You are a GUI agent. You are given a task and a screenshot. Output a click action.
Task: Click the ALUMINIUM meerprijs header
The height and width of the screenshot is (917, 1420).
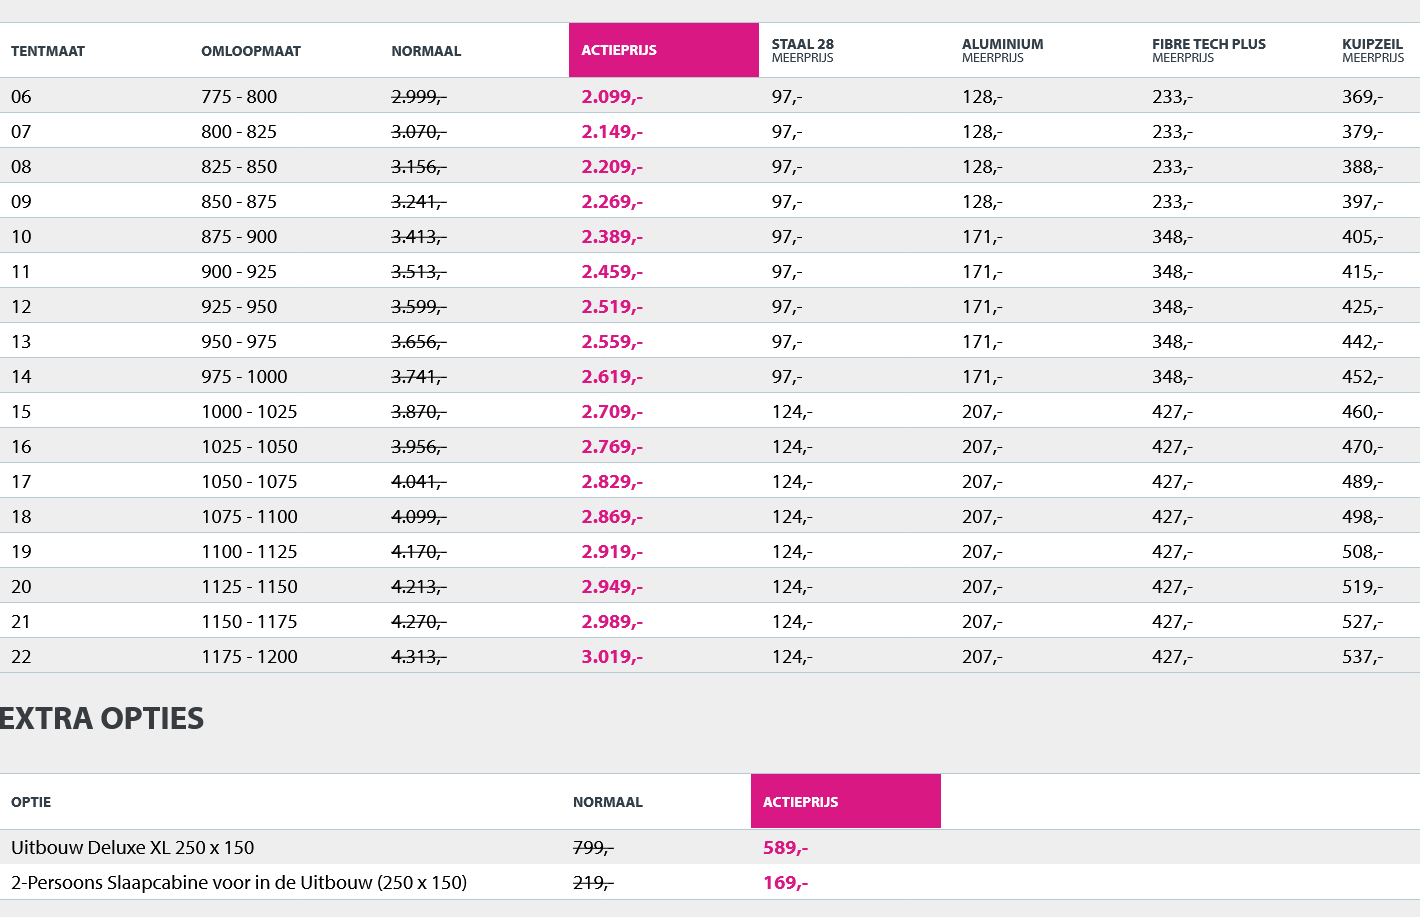(x=1002, y=50)
